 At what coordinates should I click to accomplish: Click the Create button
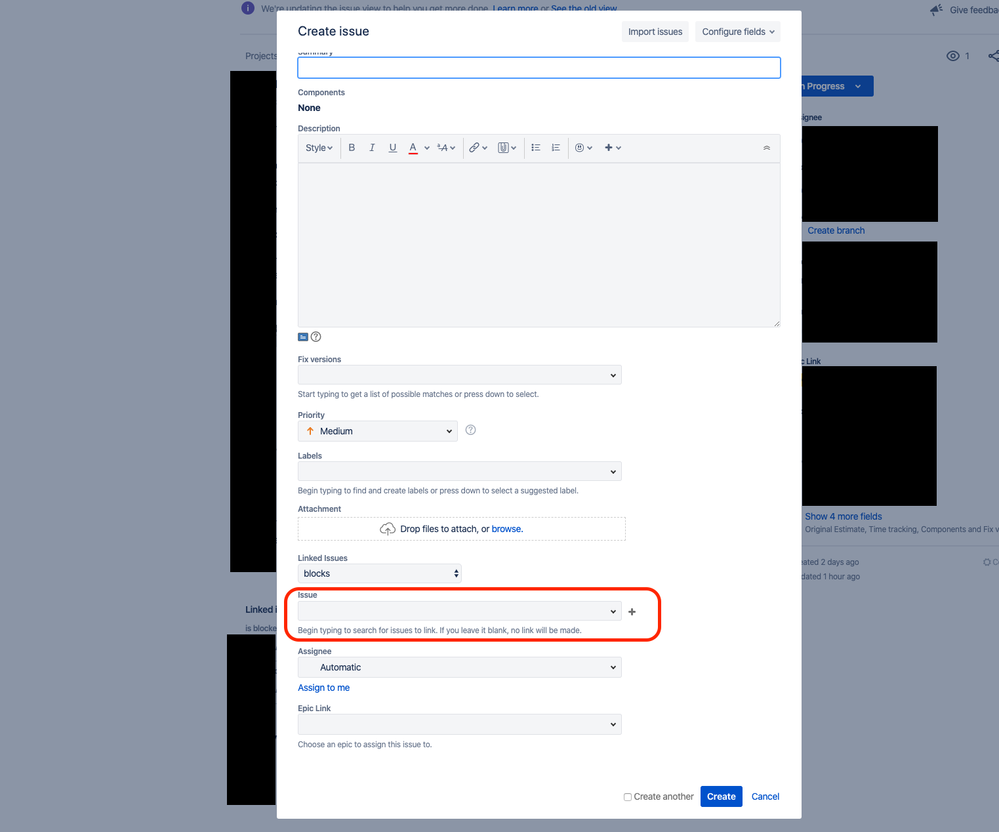pos(721,796)
